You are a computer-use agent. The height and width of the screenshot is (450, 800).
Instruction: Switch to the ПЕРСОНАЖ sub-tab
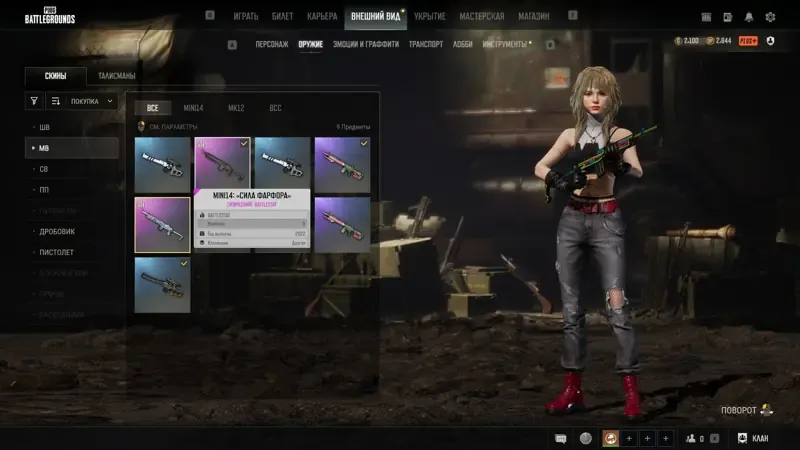[271, 44]
